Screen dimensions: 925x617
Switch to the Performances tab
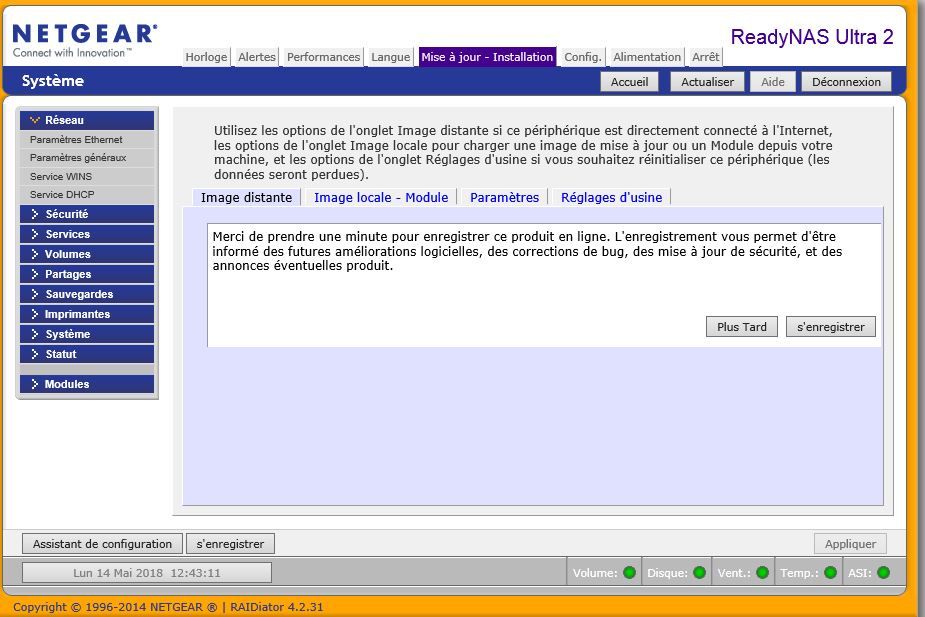(x=323, y=57)
